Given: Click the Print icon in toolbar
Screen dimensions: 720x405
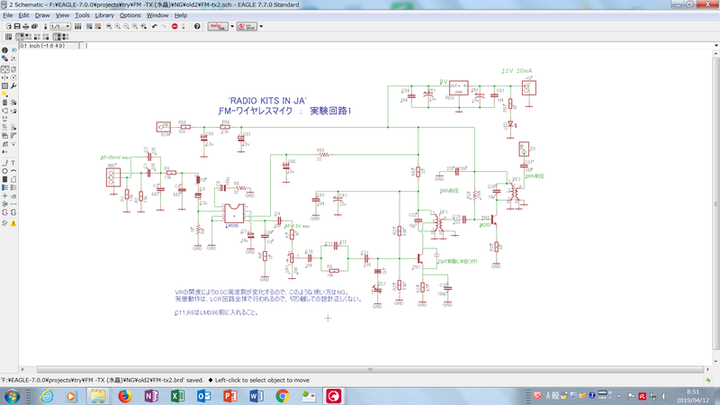Looking at the screenshot, I should click(x=28, y=27).
